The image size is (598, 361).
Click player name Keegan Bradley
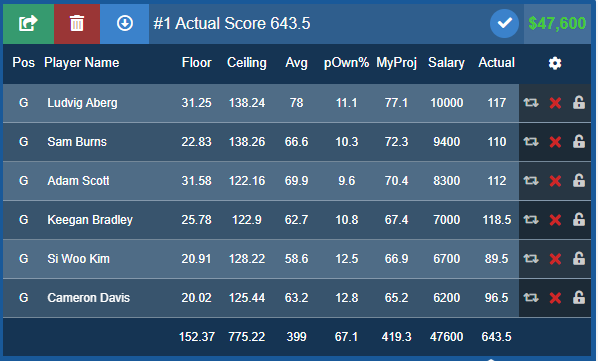[90, 220]
